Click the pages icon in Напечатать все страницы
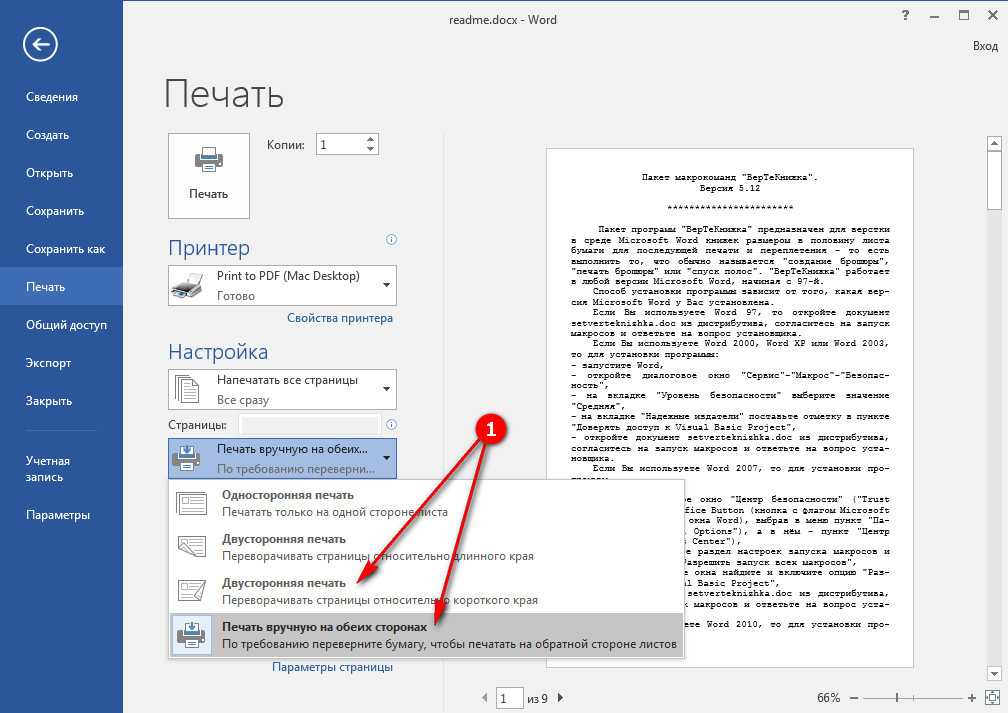Viewport: 1008px width, 713px height. 187,389
